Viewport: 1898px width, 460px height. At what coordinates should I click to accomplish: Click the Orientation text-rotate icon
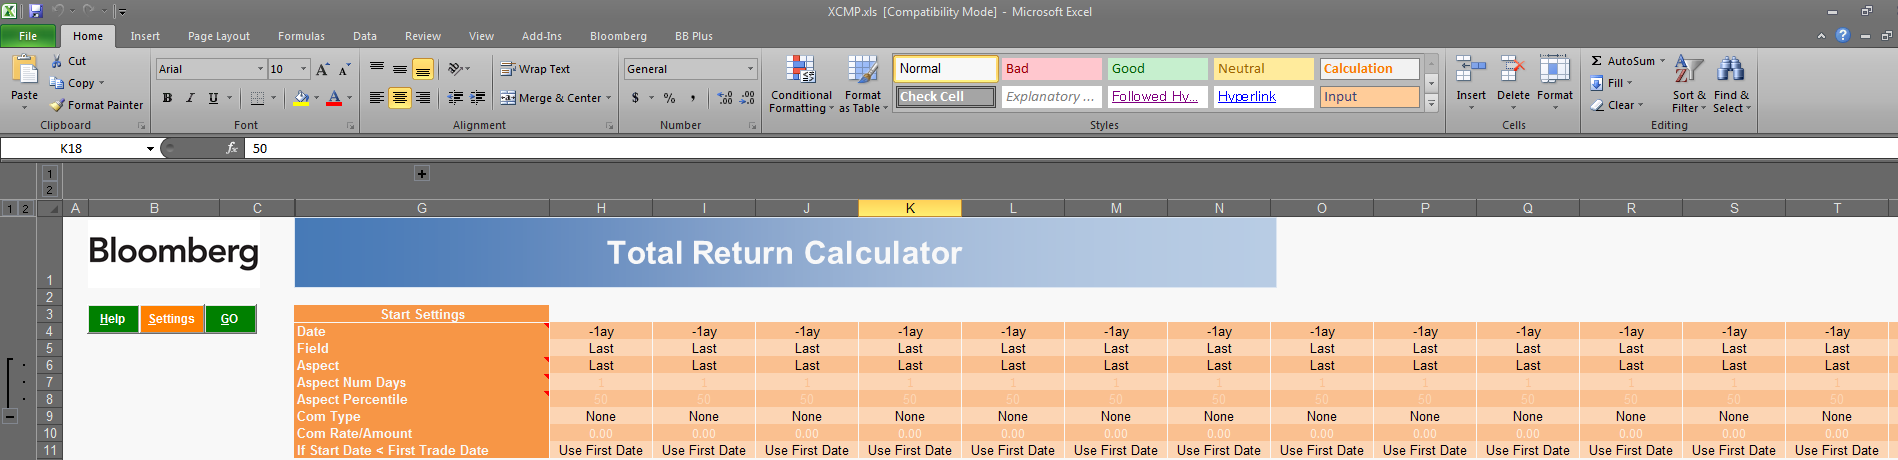coord(456,69)
